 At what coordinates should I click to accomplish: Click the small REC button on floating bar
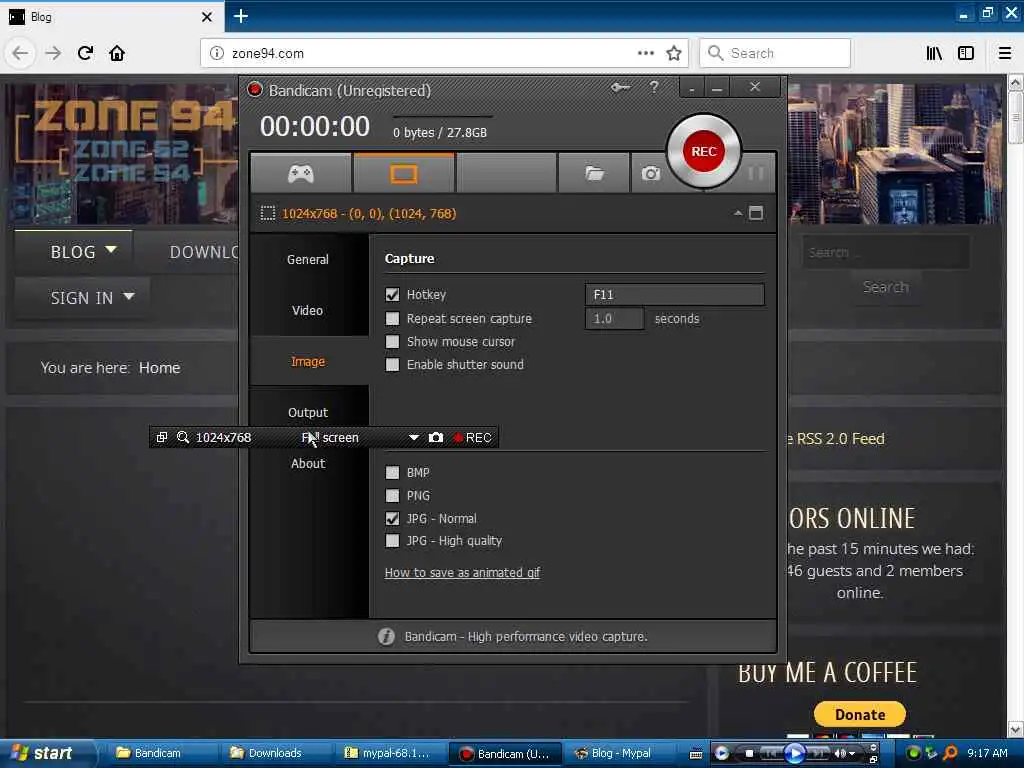473,438
